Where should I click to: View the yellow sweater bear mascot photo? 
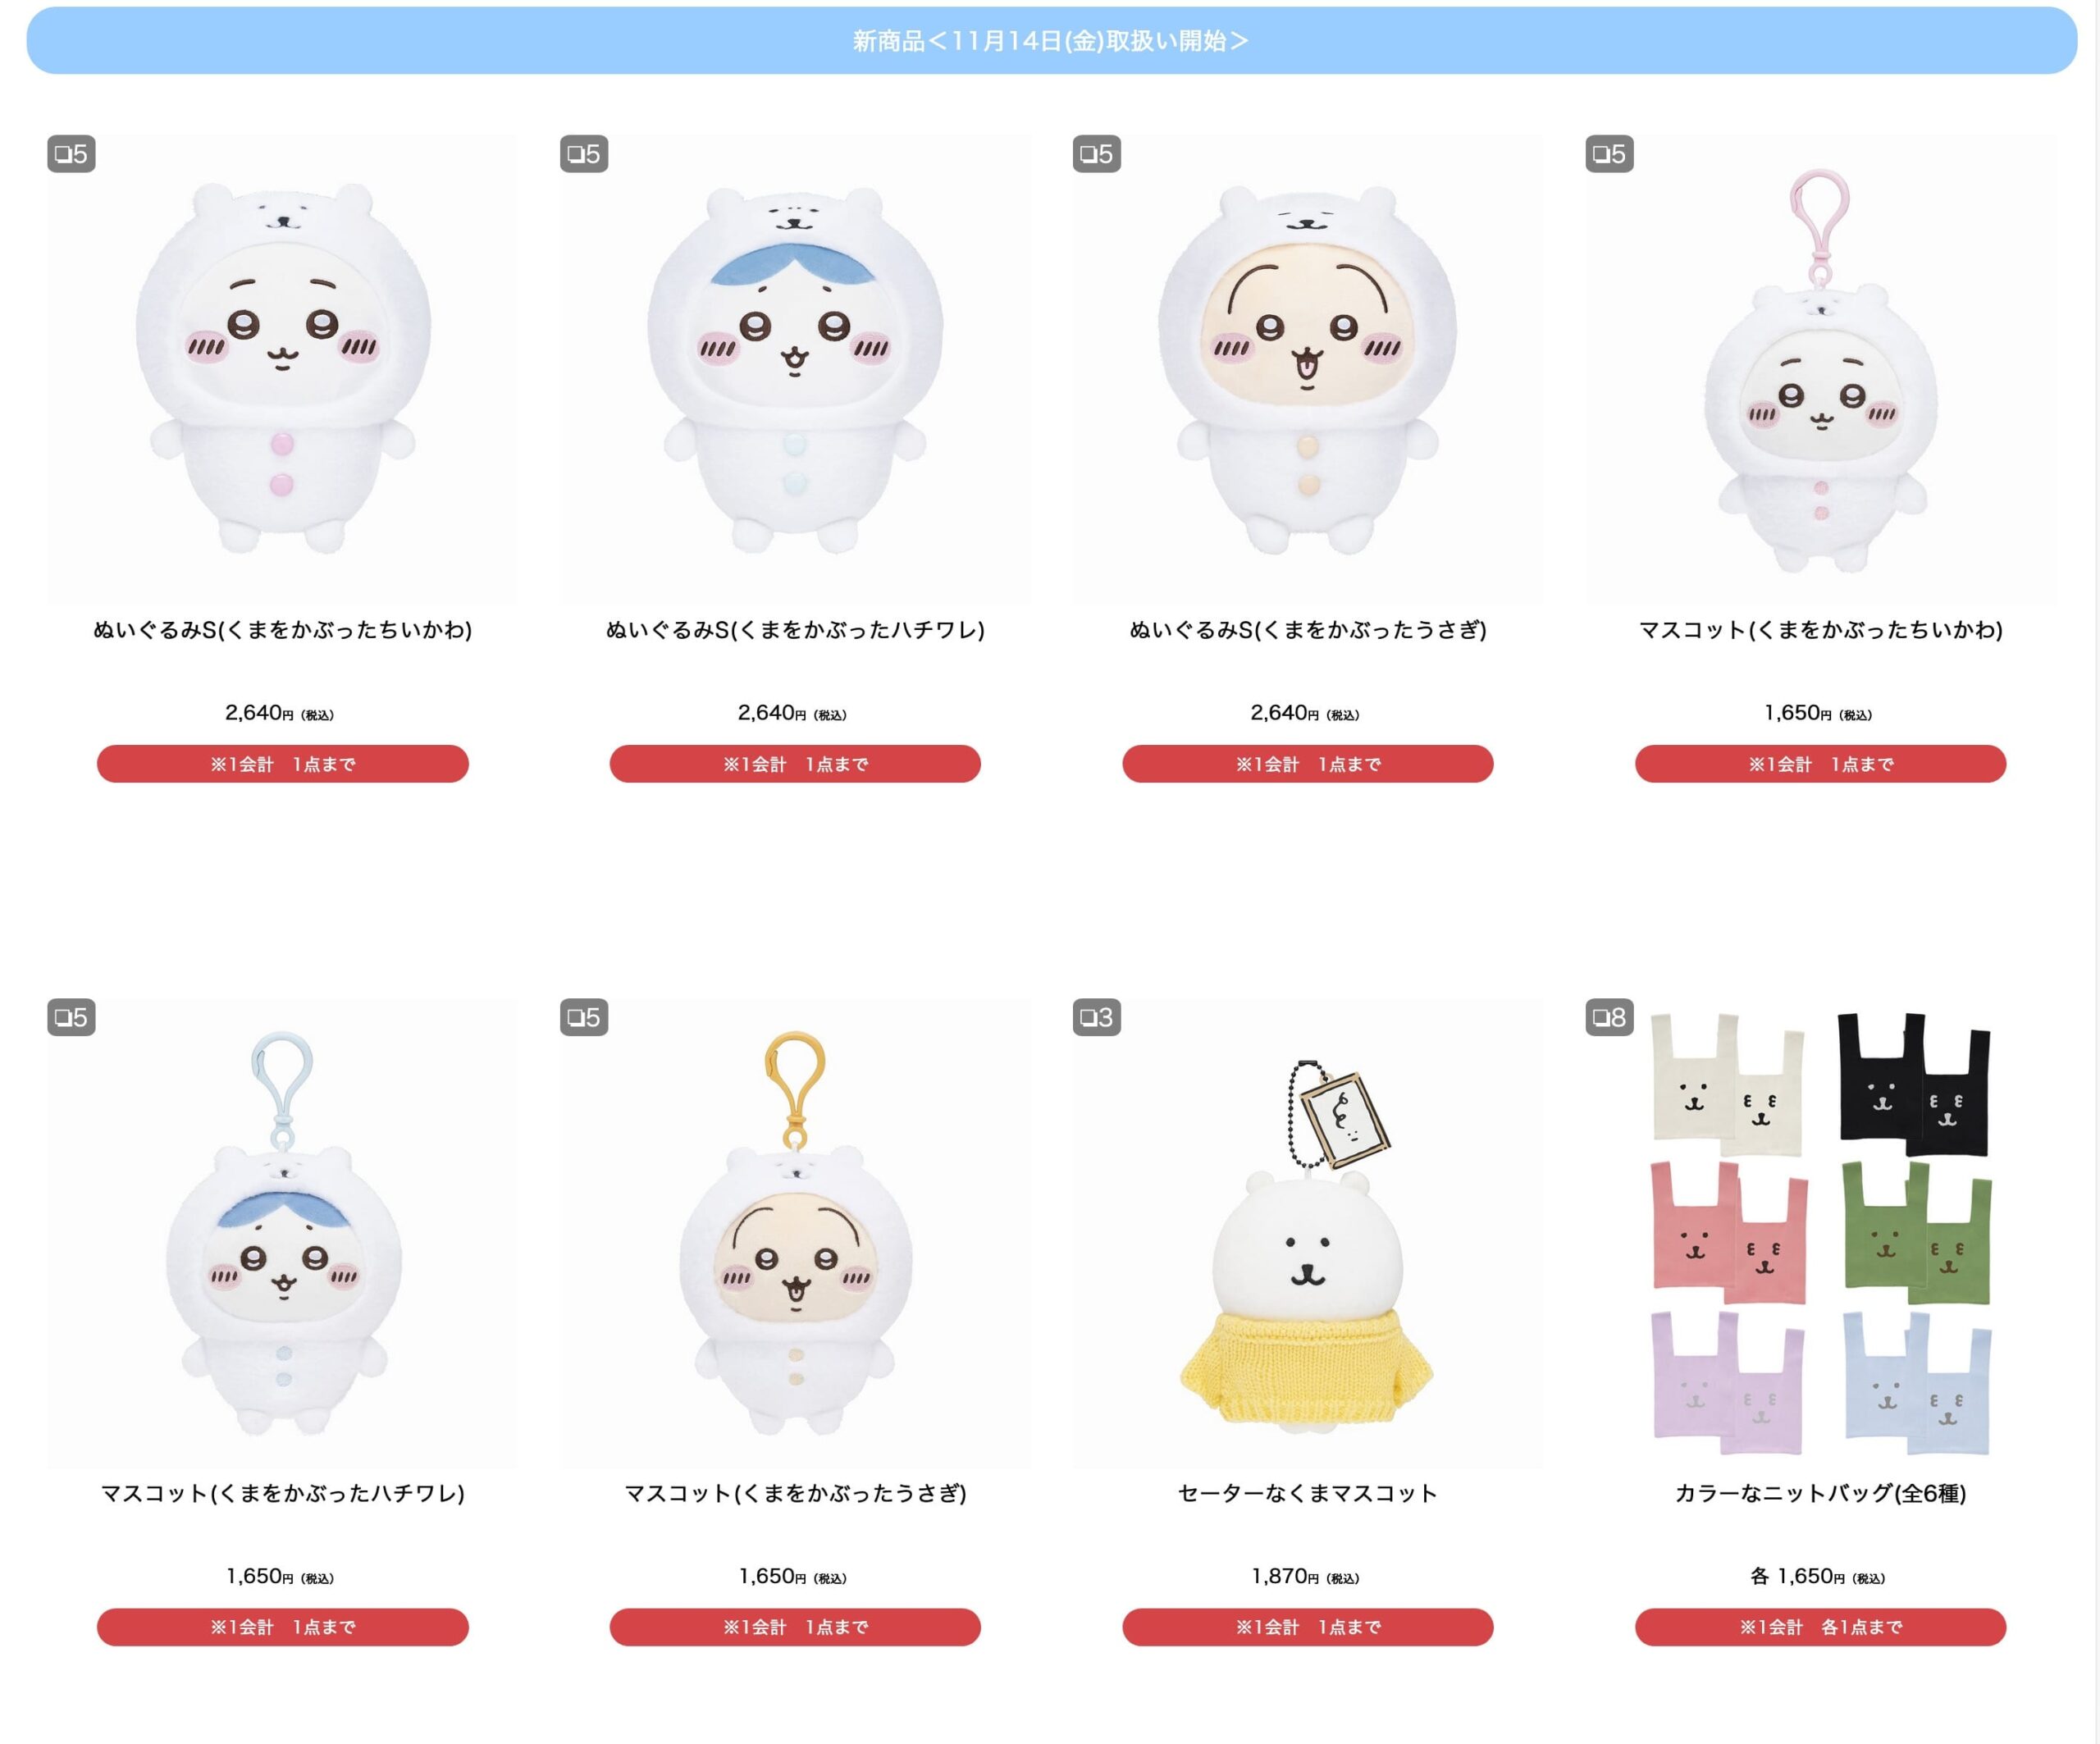[x=1307, y=1232]
